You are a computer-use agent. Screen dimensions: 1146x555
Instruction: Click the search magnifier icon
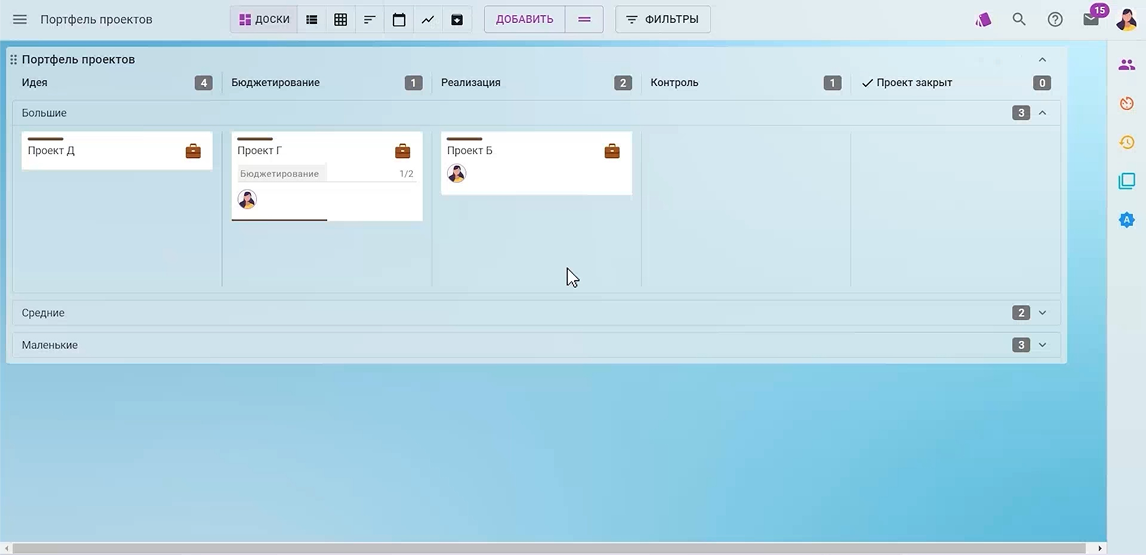coord(1019,20)
